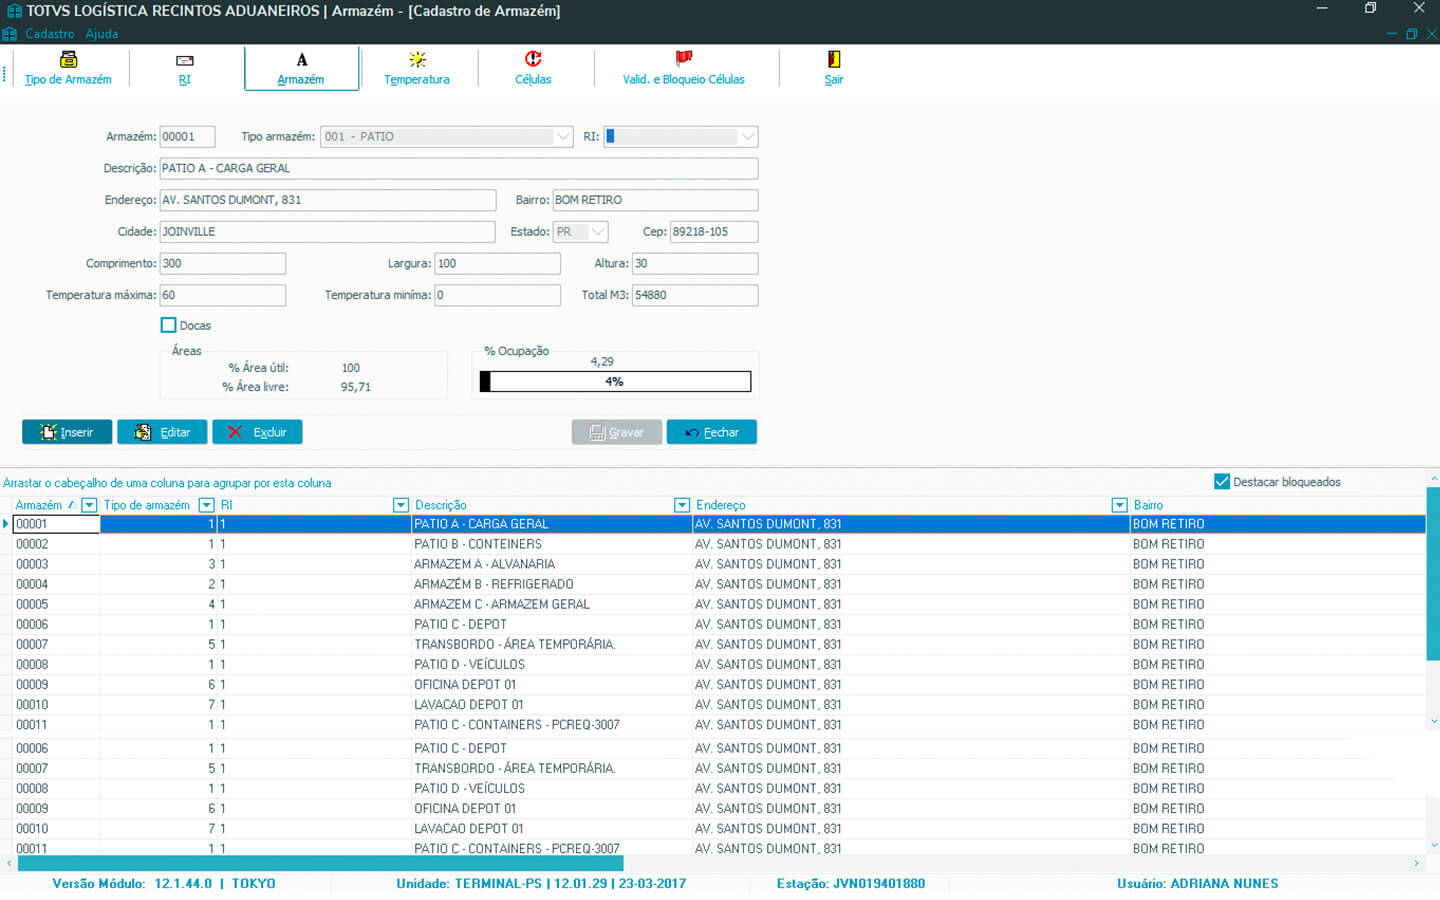The width and height of the screenshot is (1440, 900).
Task: Expand the Tipo armazém dropdown
Action: click(563, 137)
